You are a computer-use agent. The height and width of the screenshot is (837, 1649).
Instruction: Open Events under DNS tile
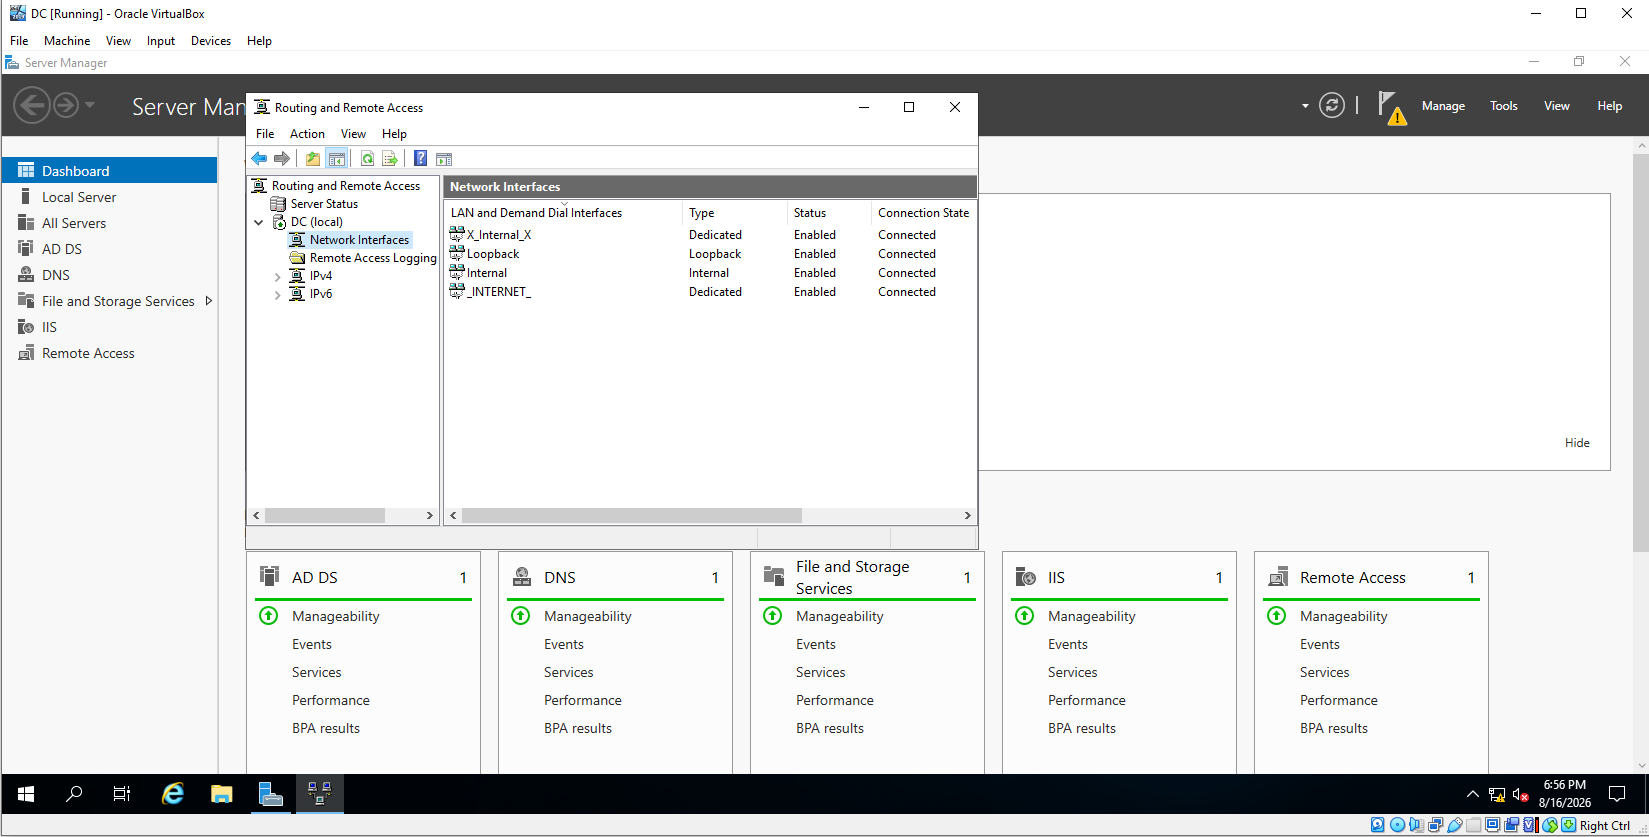pos(564,644)
